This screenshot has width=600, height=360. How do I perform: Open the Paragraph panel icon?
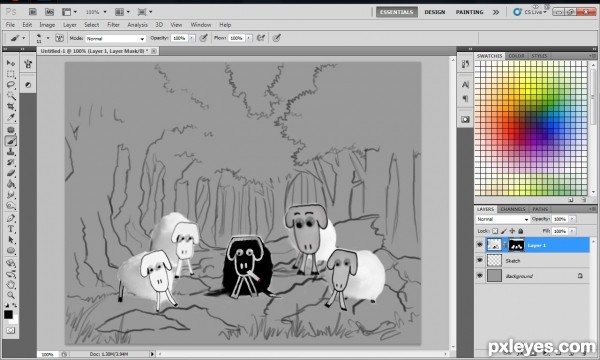click(465, 99)
